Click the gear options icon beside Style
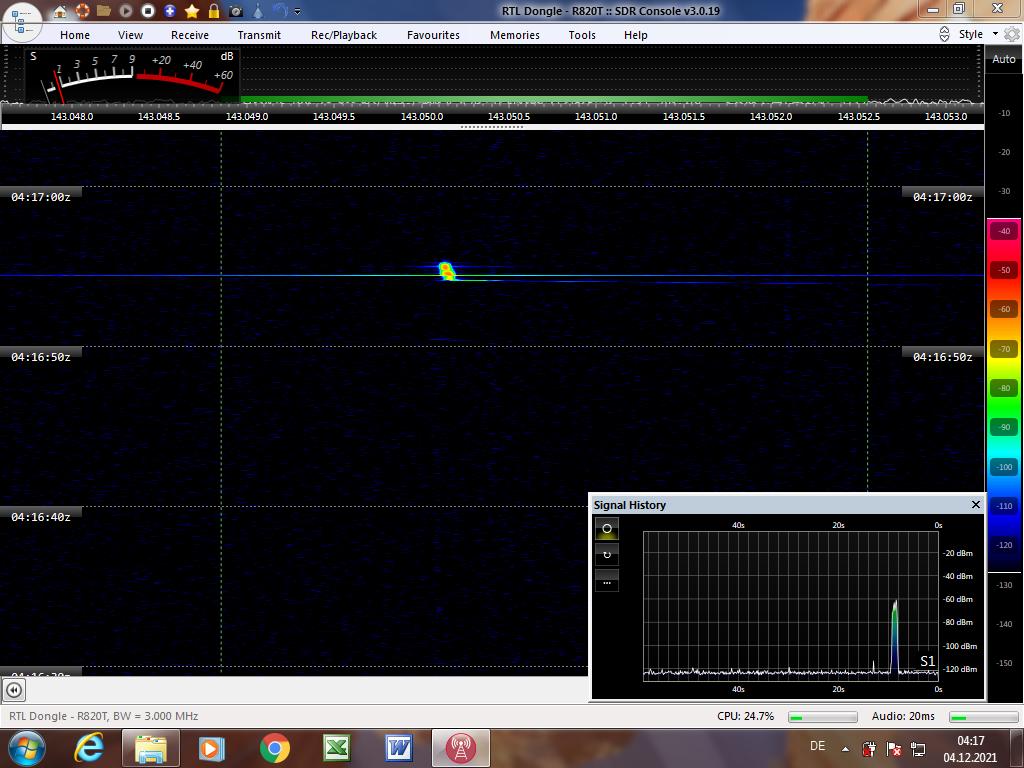This screenshot has width=1024, height=768. (x=1012, y=35)
